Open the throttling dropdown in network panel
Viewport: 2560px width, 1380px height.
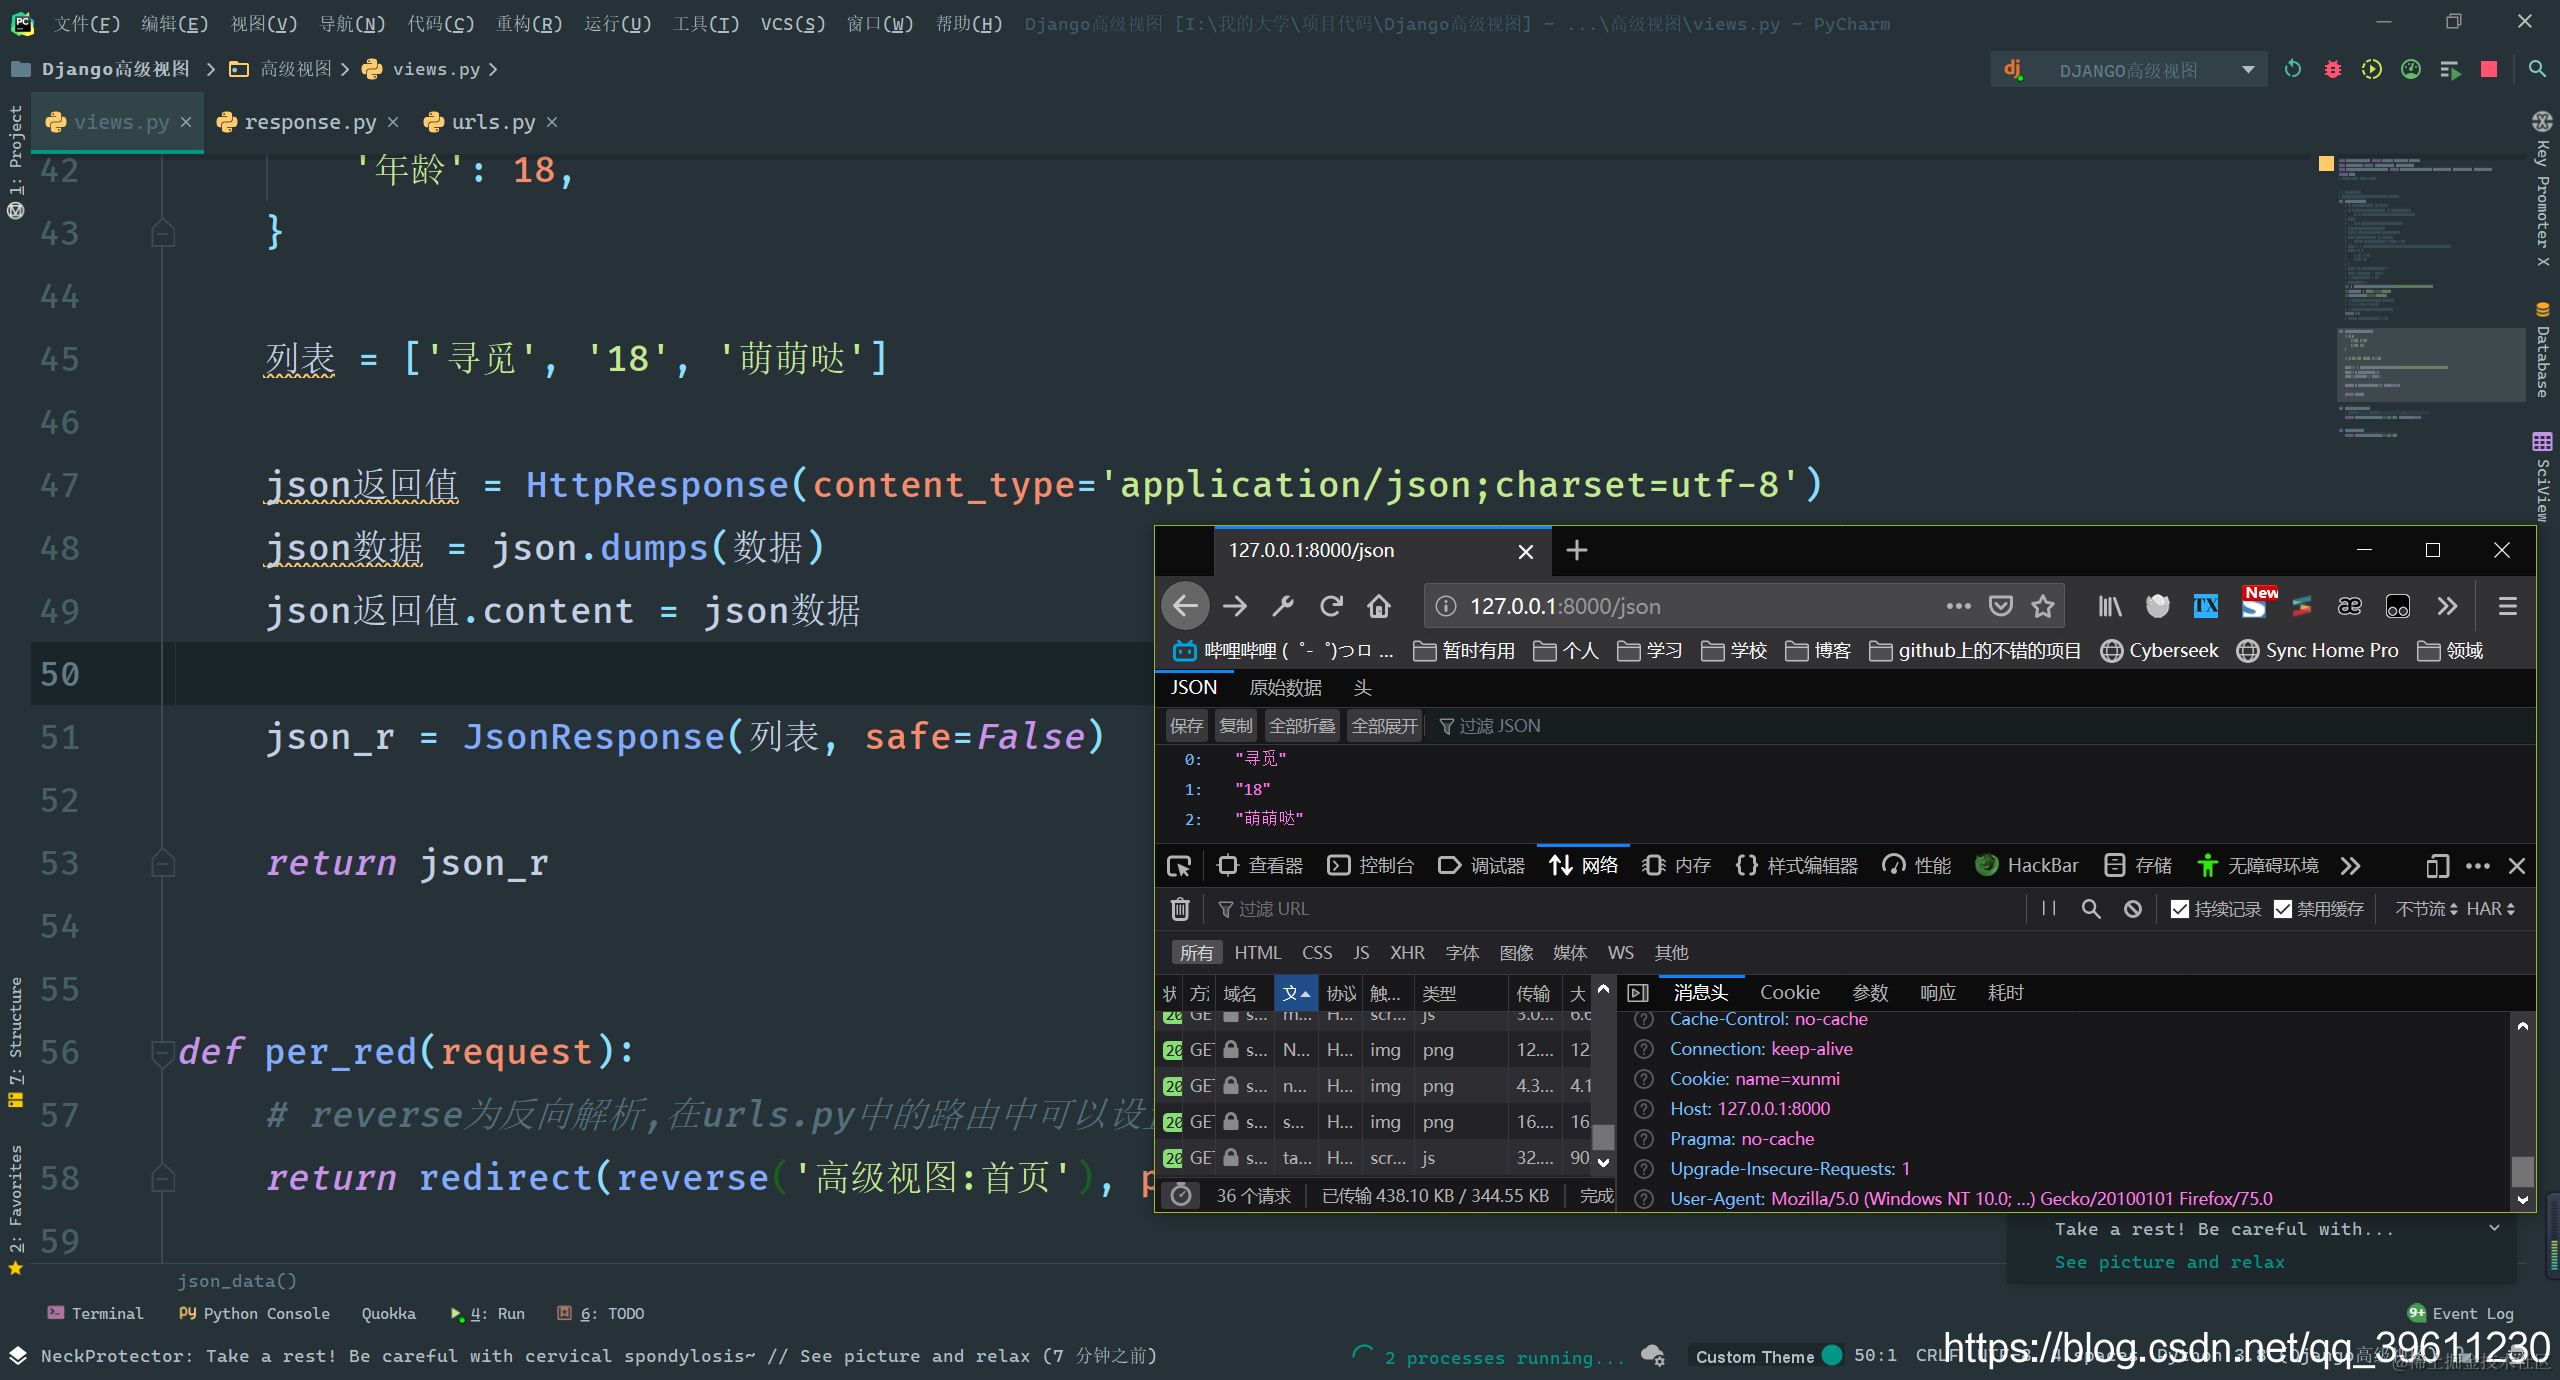pos(2425,909)
